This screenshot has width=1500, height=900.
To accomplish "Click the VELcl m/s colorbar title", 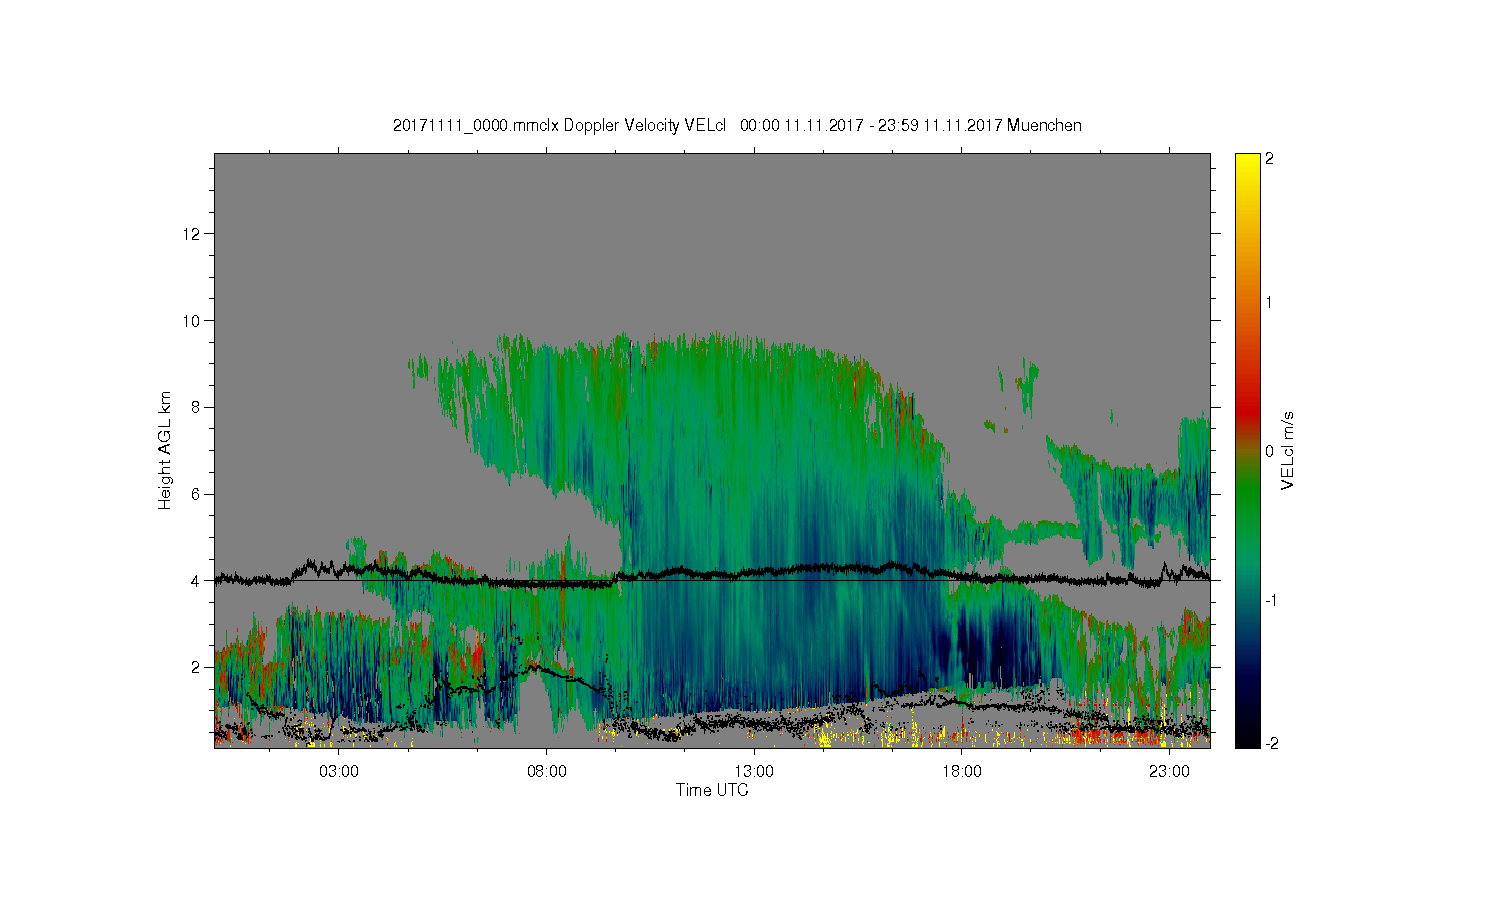I will [x=1288, y=450].
